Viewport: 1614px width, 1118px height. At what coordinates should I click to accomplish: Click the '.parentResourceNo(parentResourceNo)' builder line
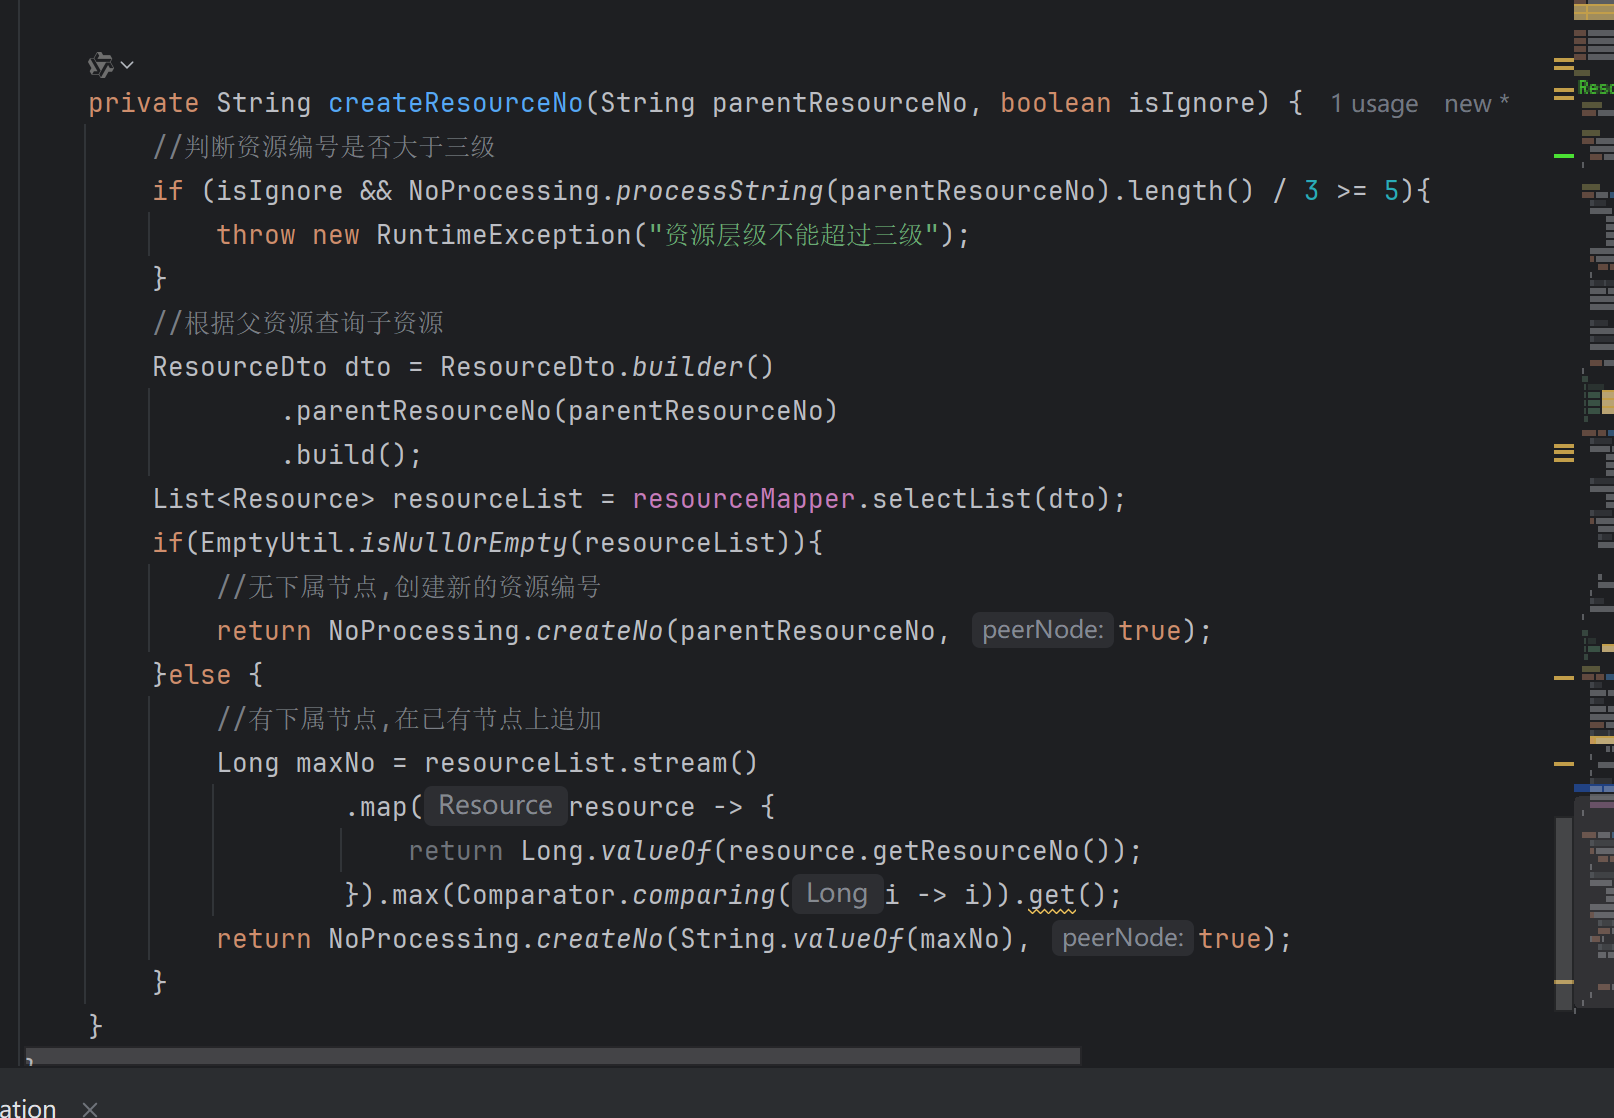tap(560, 411)
